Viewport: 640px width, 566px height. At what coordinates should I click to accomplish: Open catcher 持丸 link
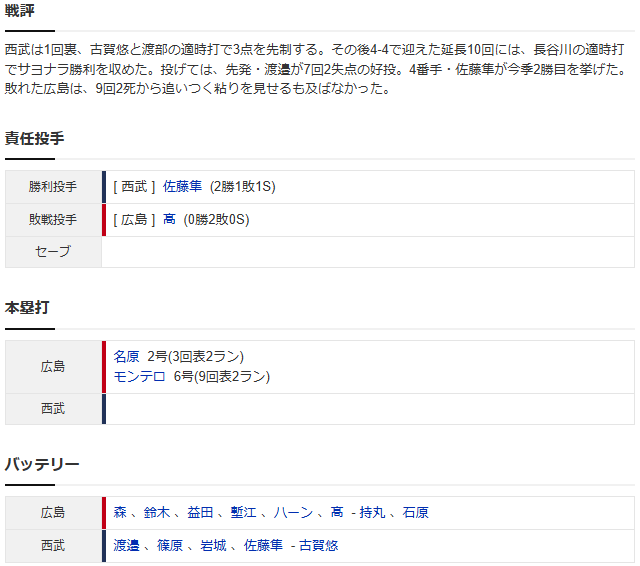click(x=372, y=512)
